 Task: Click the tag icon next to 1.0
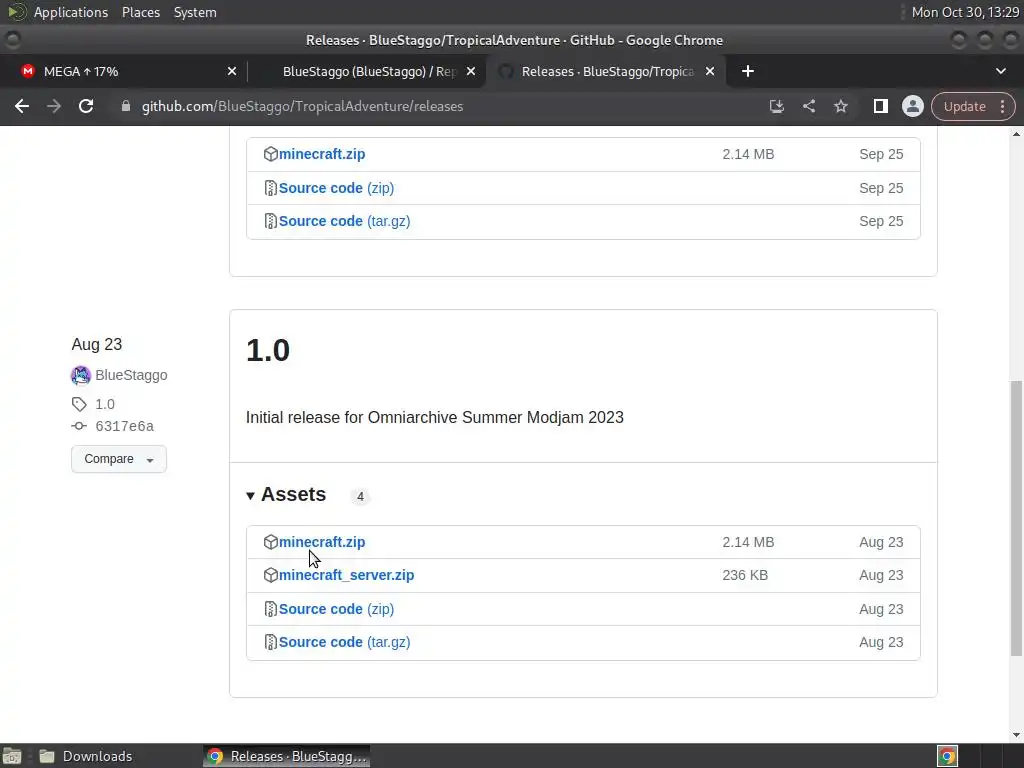point(79,404)
